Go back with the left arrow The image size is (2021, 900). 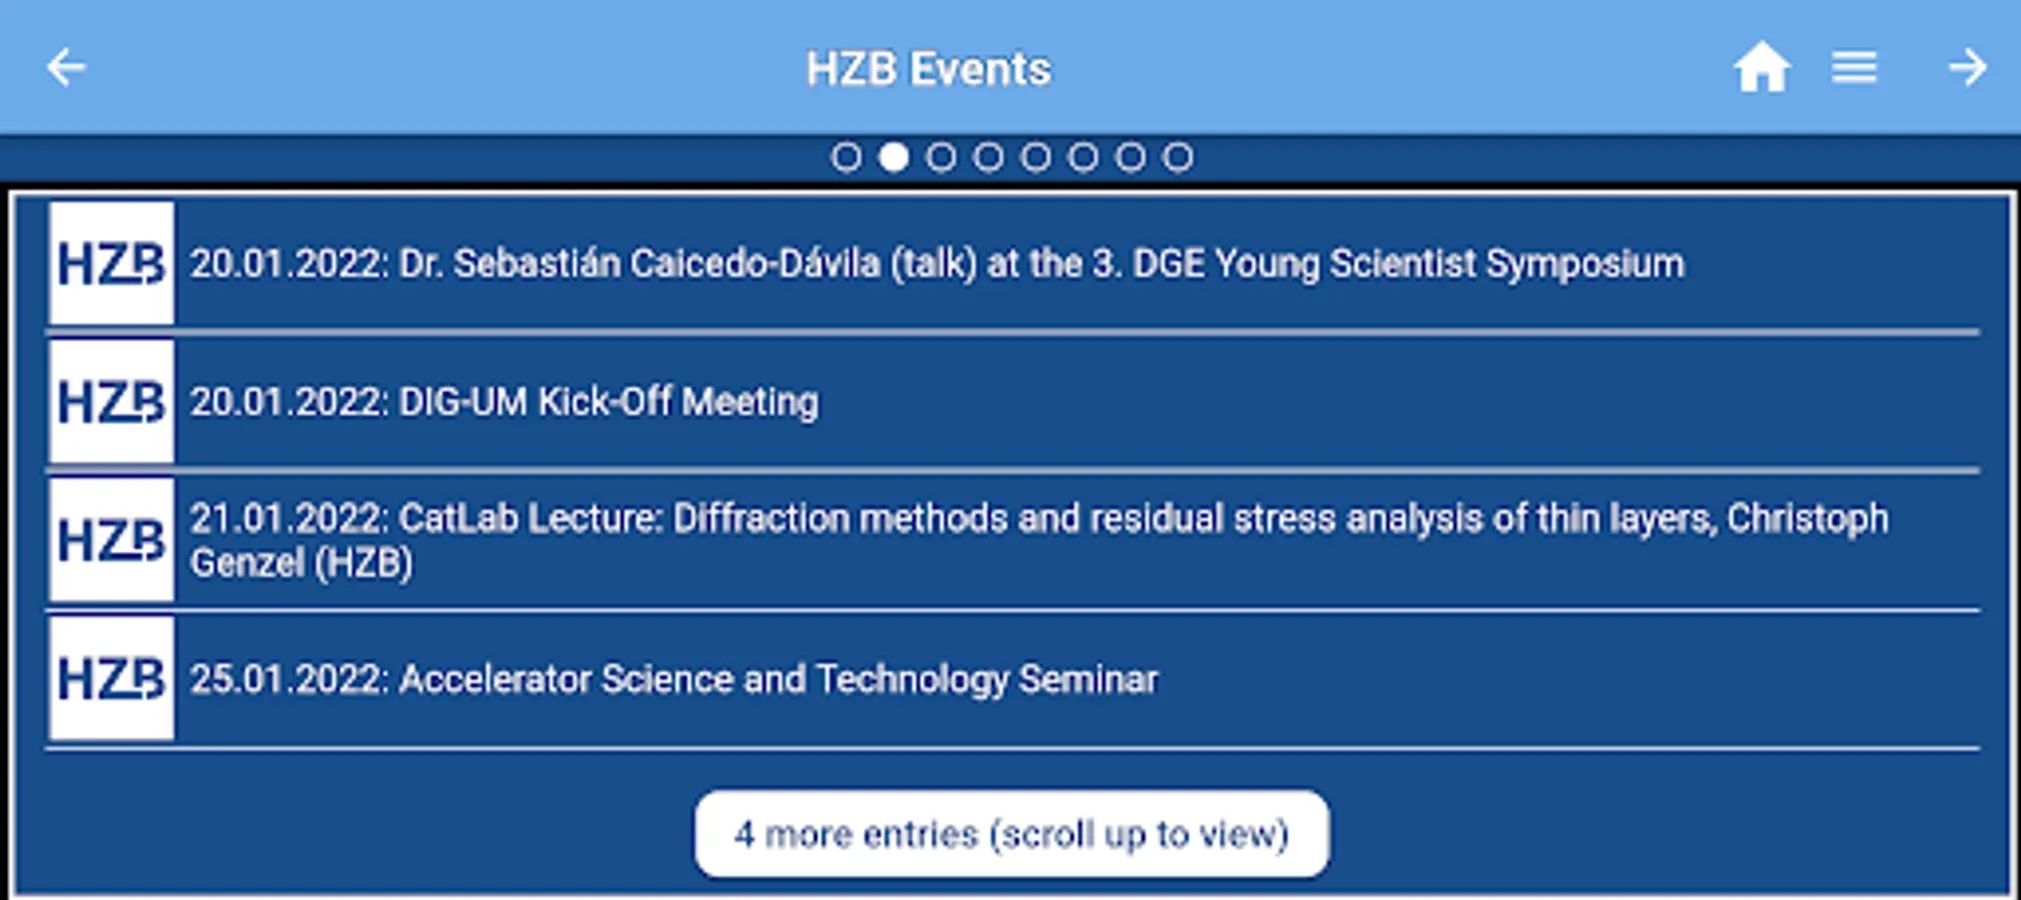[x=66, y=68]
